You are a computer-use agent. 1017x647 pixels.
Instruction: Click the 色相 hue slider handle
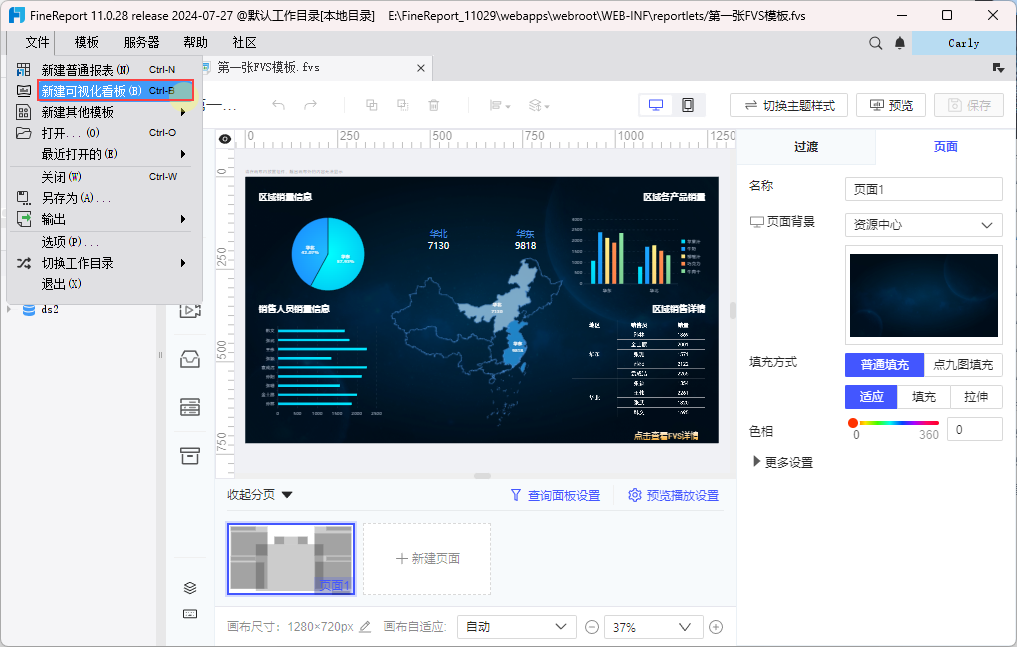coord(853,423)
